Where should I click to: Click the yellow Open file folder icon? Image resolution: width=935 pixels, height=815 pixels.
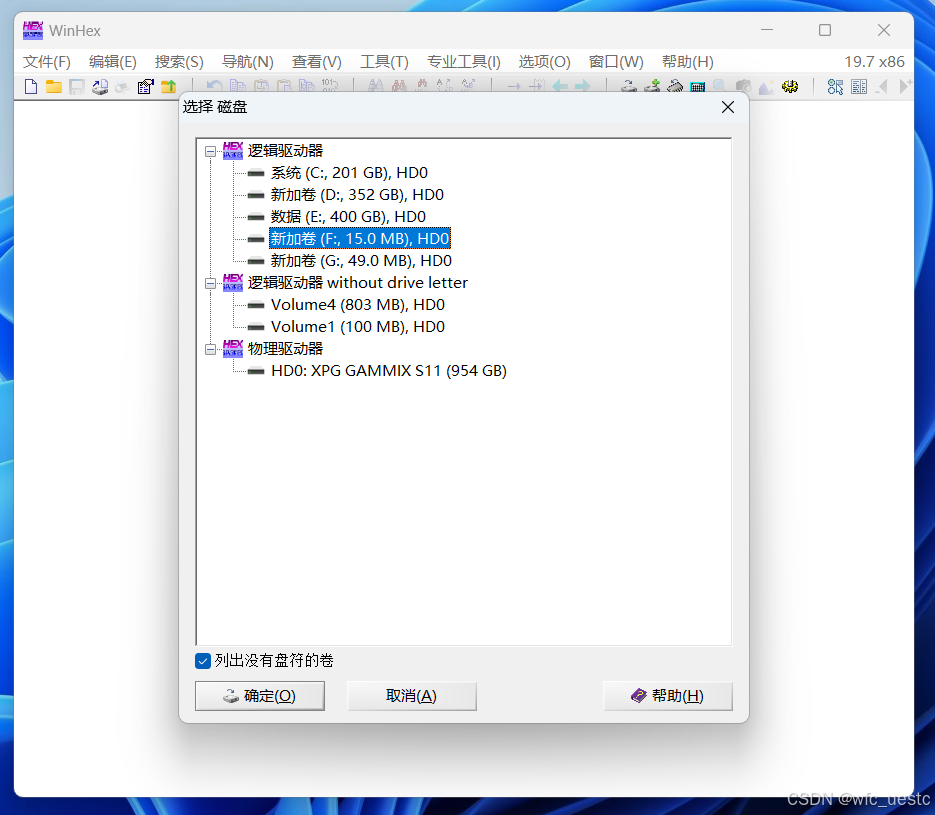(x=54, y=86)
